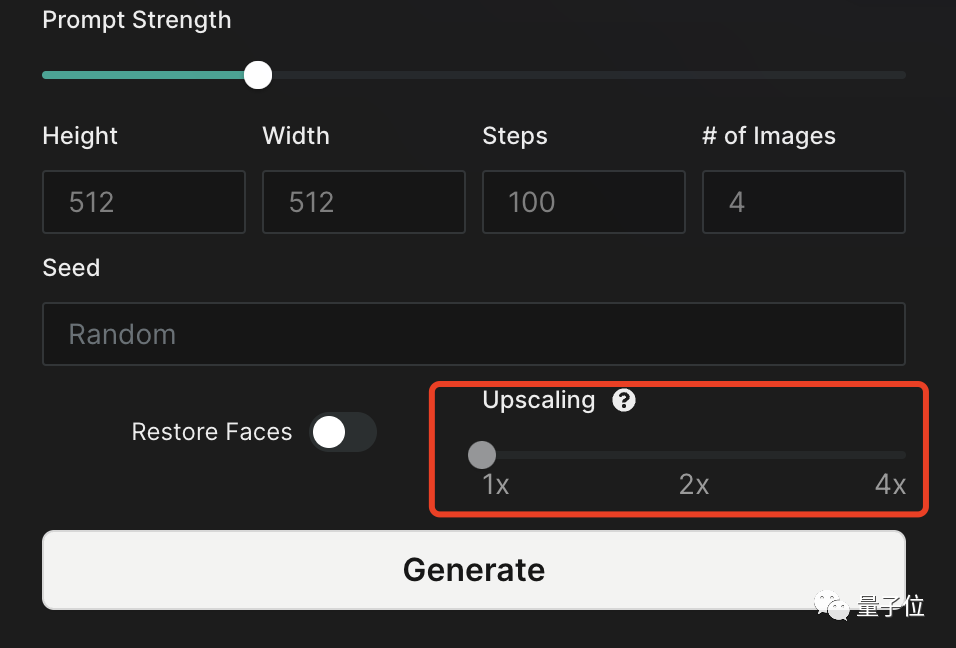The width and height of the screenshot is (956, 648).
Task: Click the Prompt Strength slider handle
Action: pos(258,75)
